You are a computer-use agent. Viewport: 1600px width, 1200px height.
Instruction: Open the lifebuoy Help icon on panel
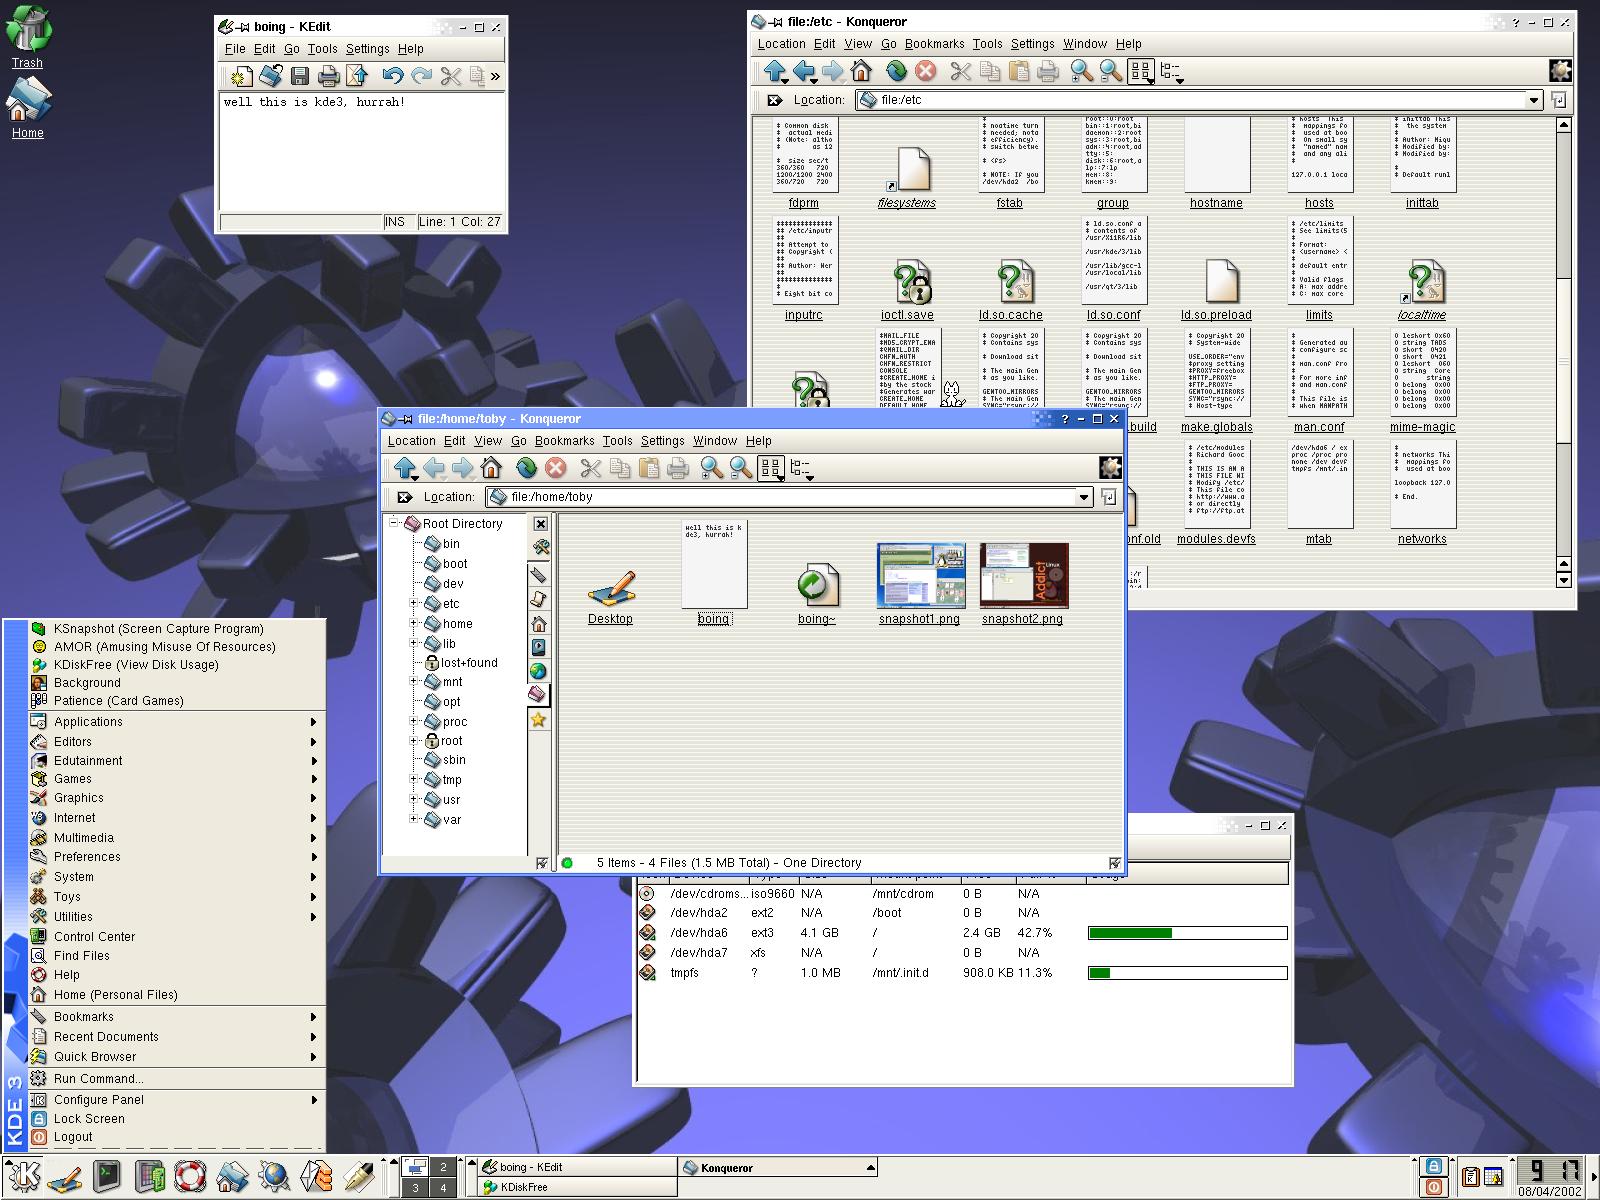[190, 1177]
